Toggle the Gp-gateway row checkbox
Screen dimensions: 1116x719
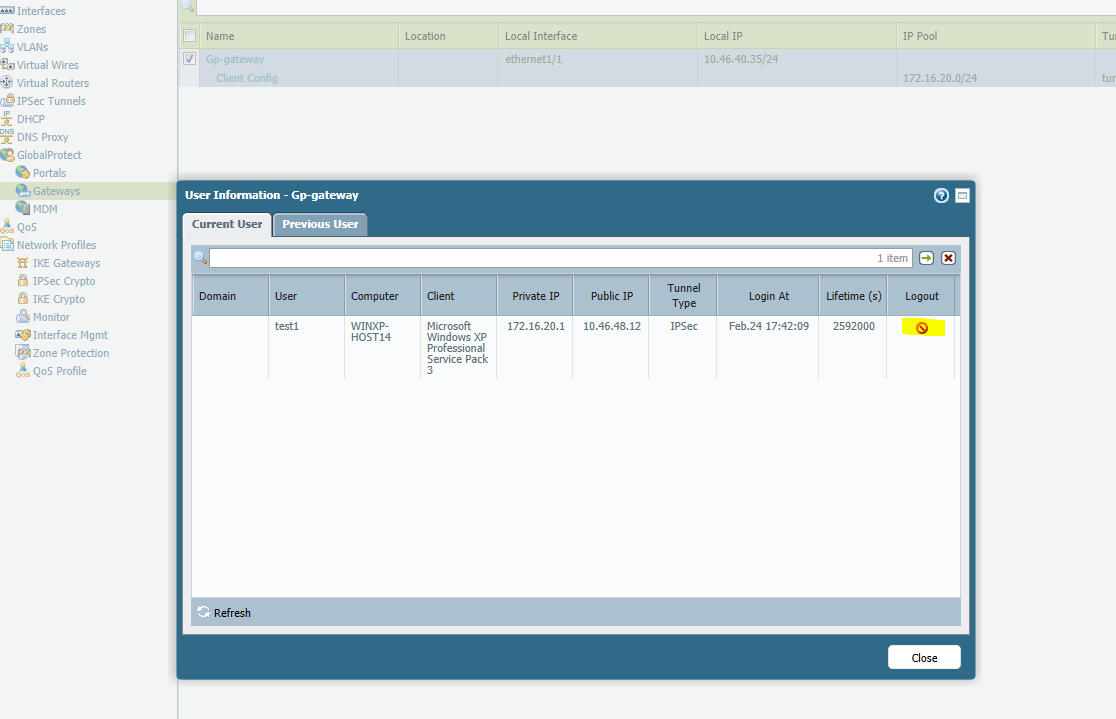click(x=190, y=59)
